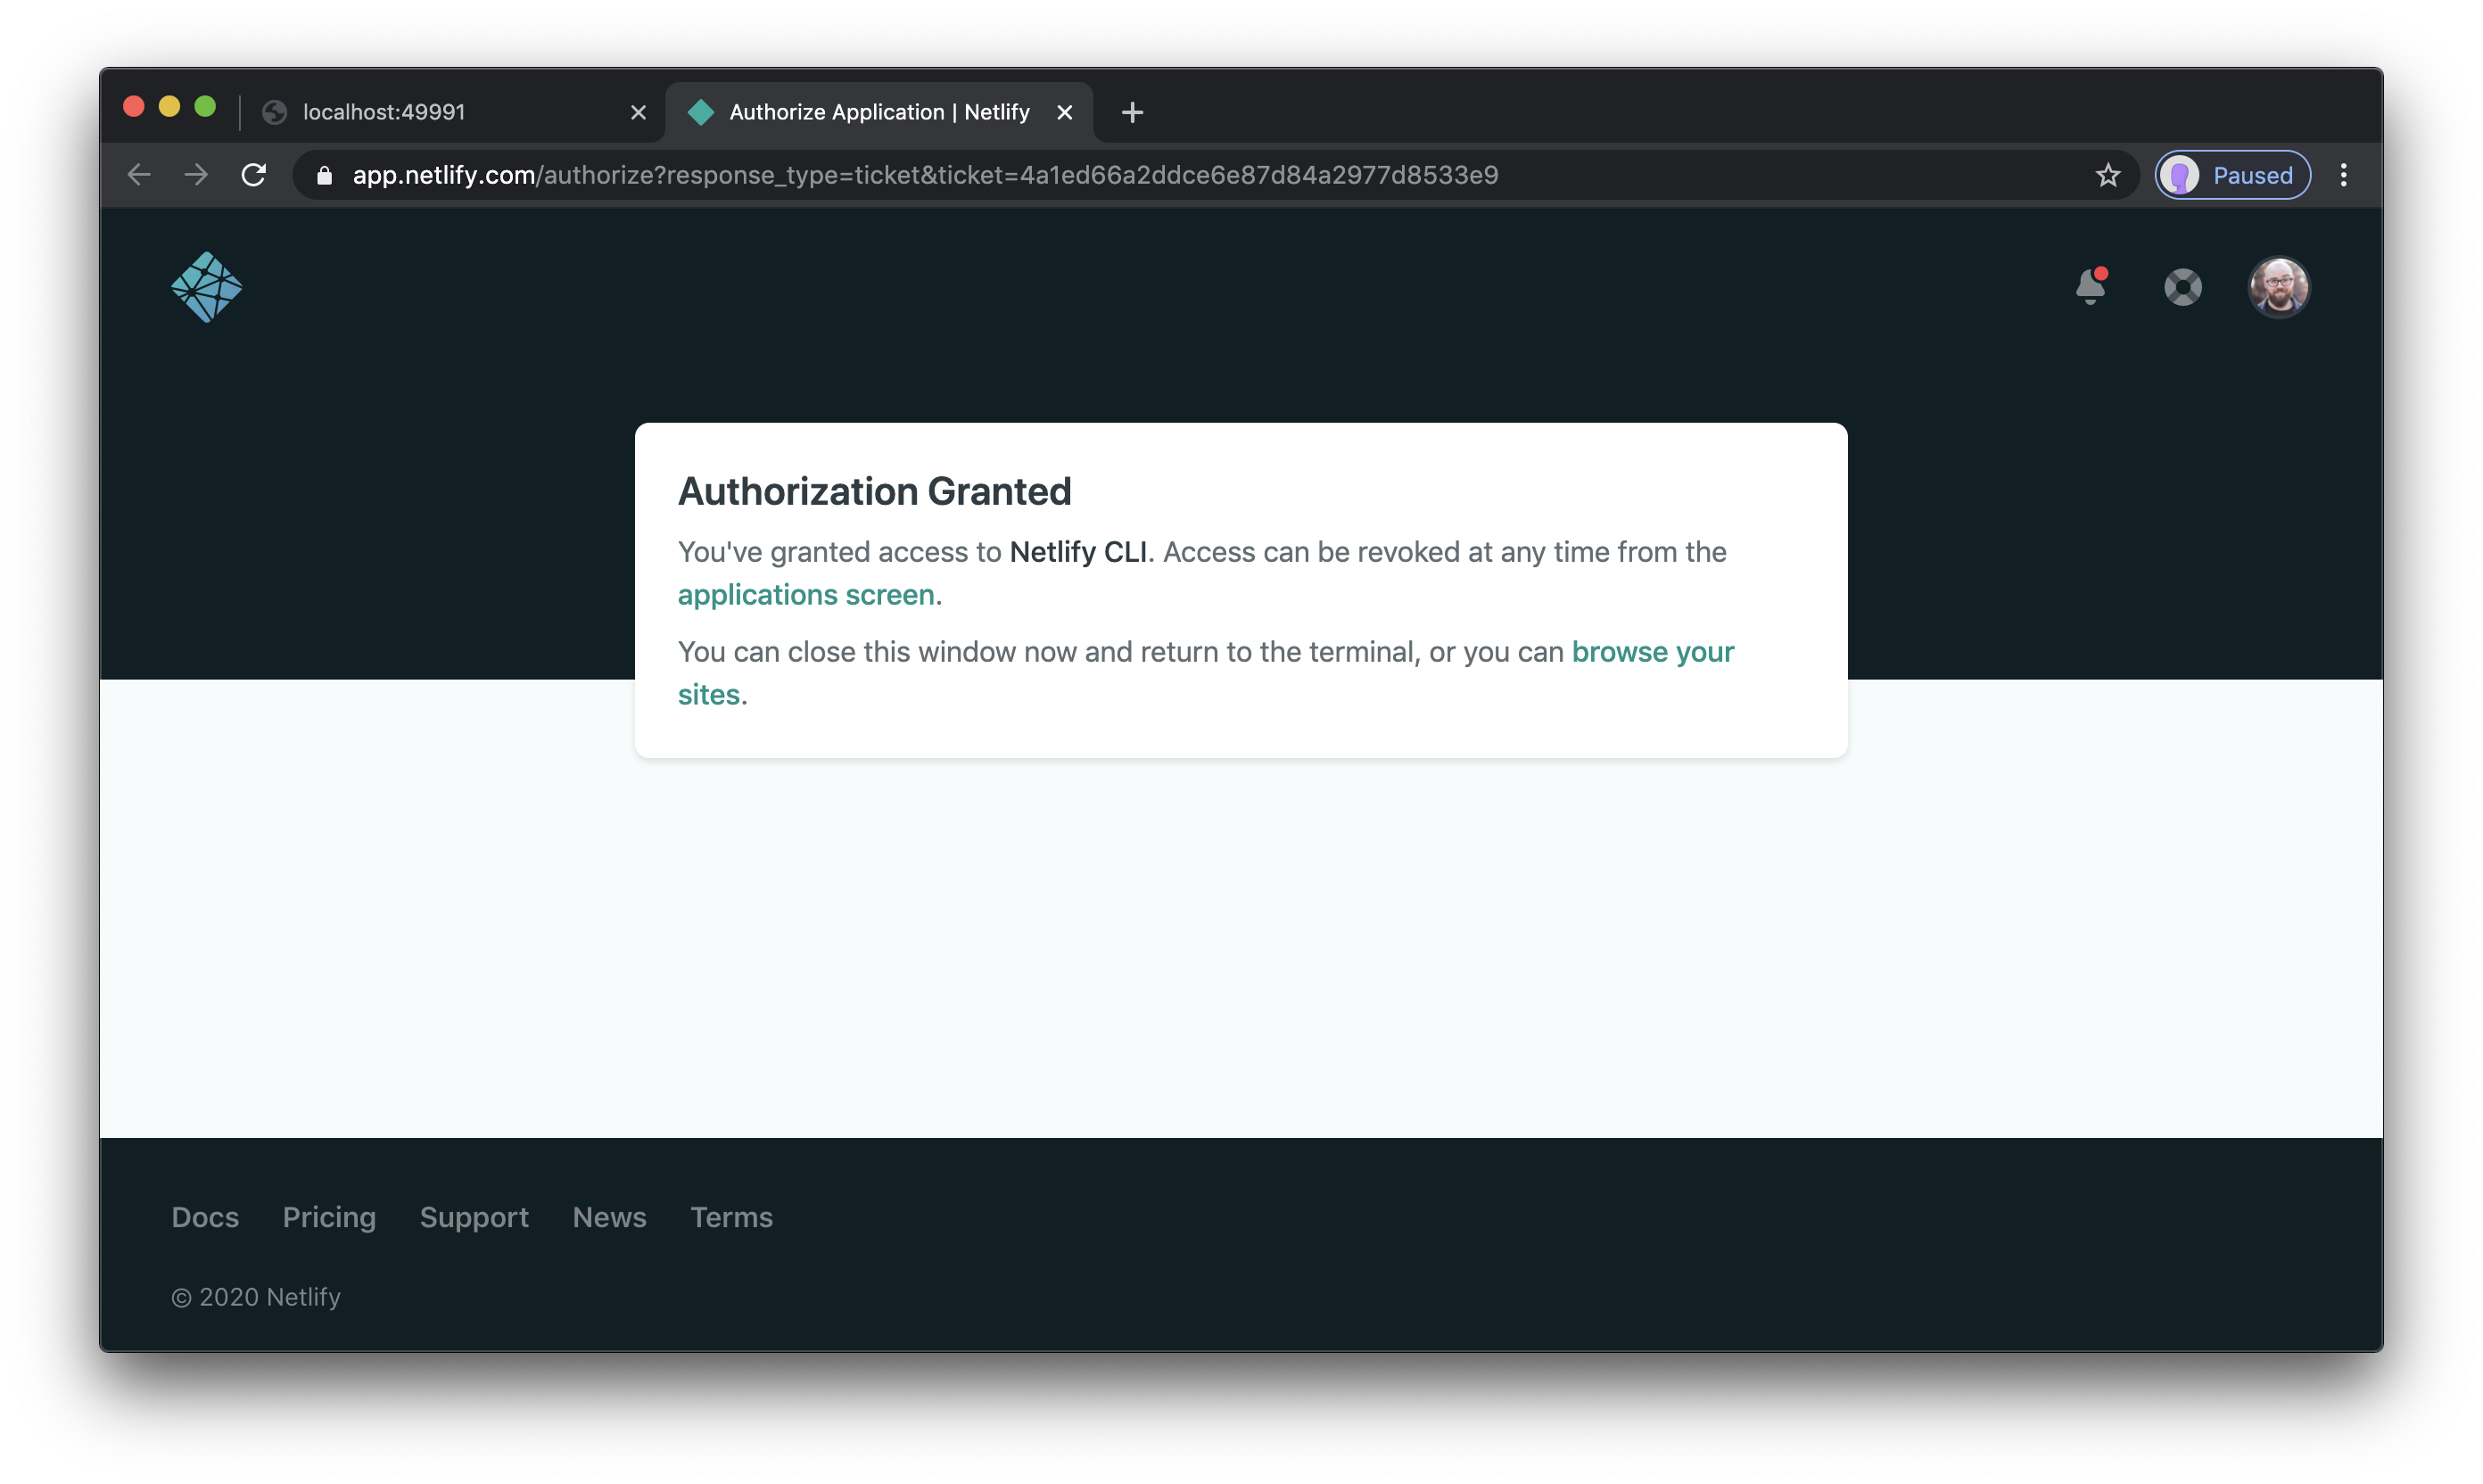Image resolution: width=2483 pixels, height=1484 pixels.
Task: Open the Docs footer menu item
Action: pos(205,1216)
